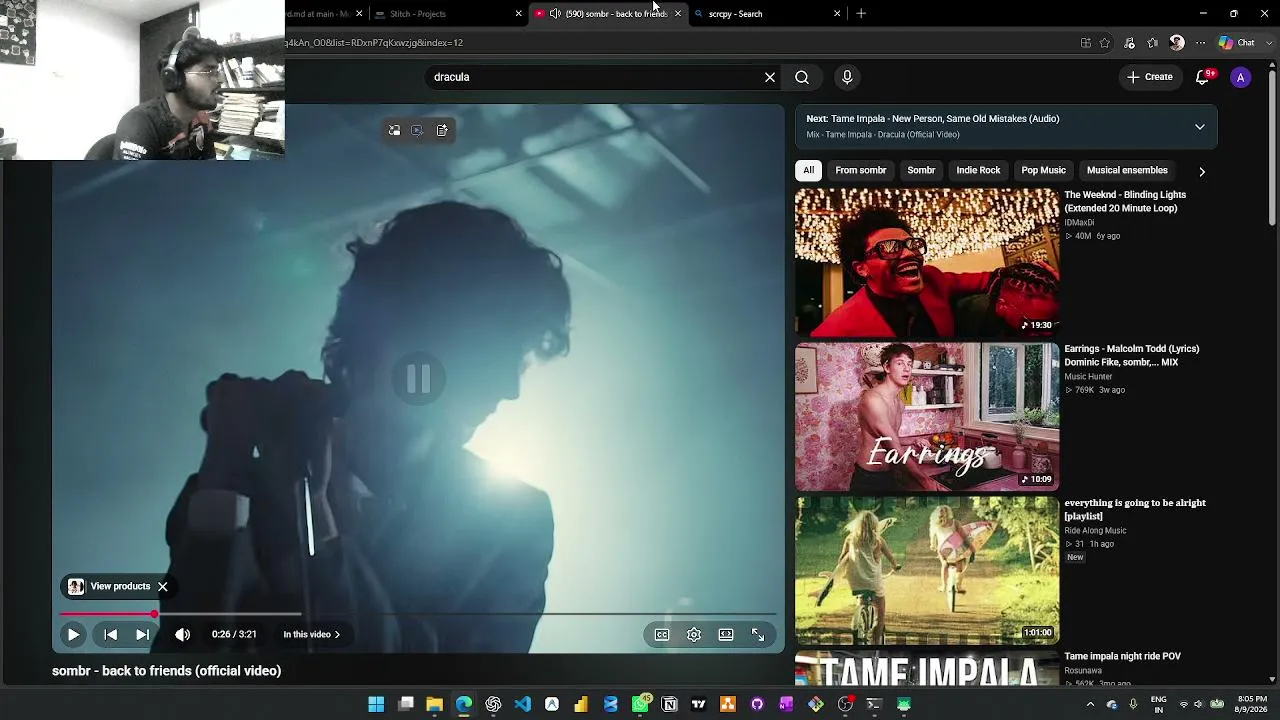Click the middle icon of the video overlay toolbar
Screen dimensions: 1280x720
(x=418, y=130)
